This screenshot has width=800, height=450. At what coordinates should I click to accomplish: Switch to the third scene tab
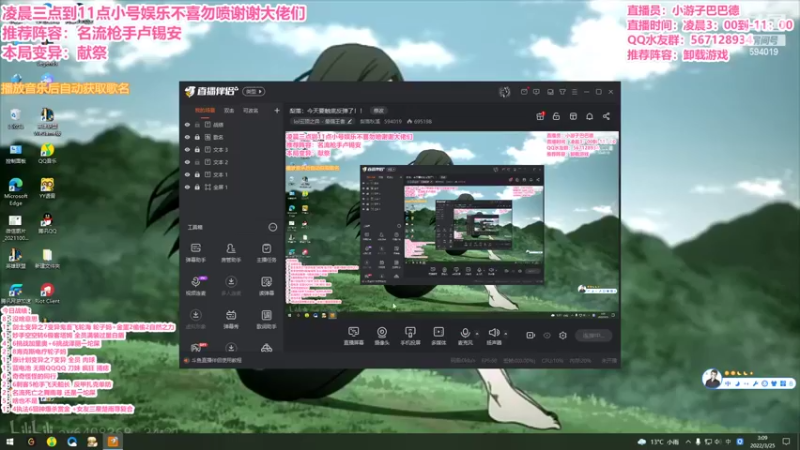click(251, 110)
